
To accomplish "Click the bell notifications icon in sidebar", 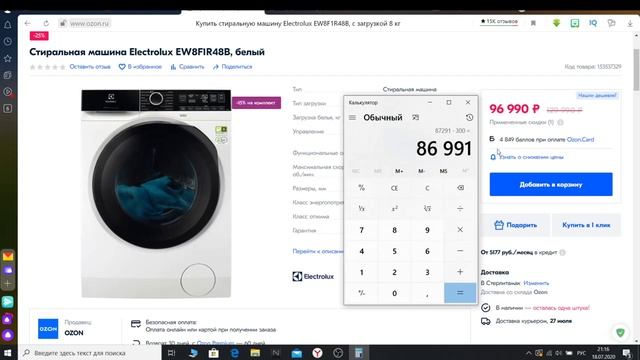I will [x=7, y=25].
